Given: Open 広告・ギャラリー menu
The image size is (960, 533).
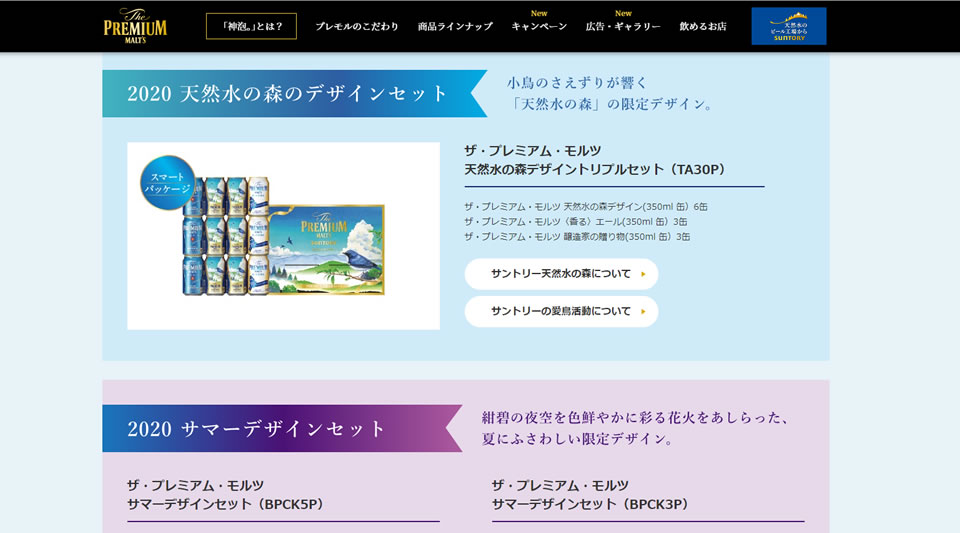Looking at the screenshot, I should click(623, 26).
